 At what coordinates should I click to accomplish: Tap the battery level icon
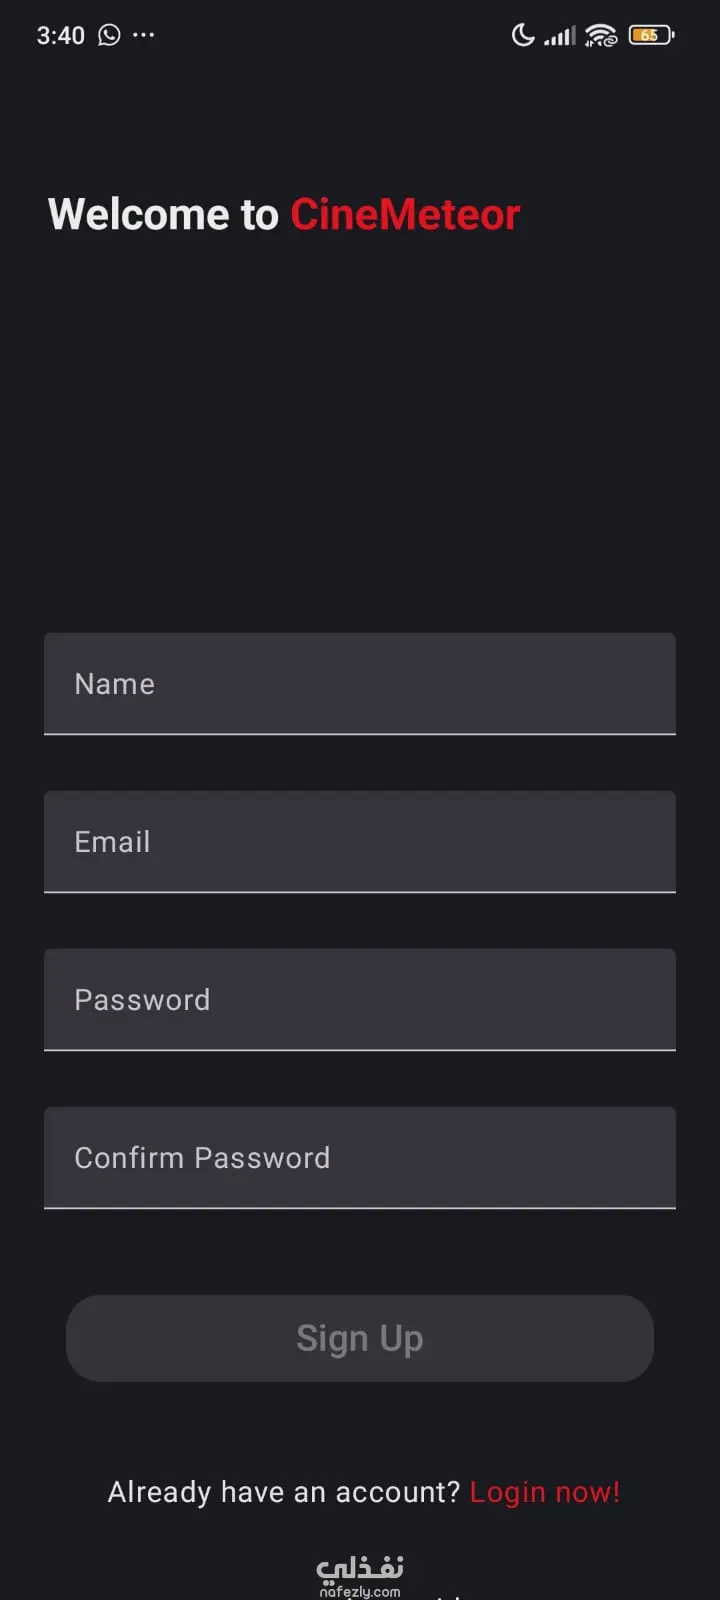pyautogui.click(x=651, y=36)
